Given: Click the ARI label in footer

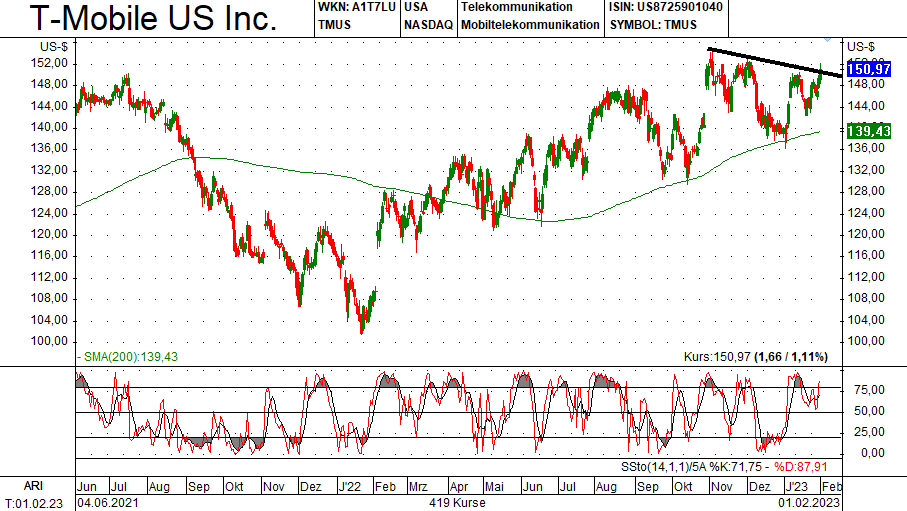Looking at the screenshot, I should (33, 486).
